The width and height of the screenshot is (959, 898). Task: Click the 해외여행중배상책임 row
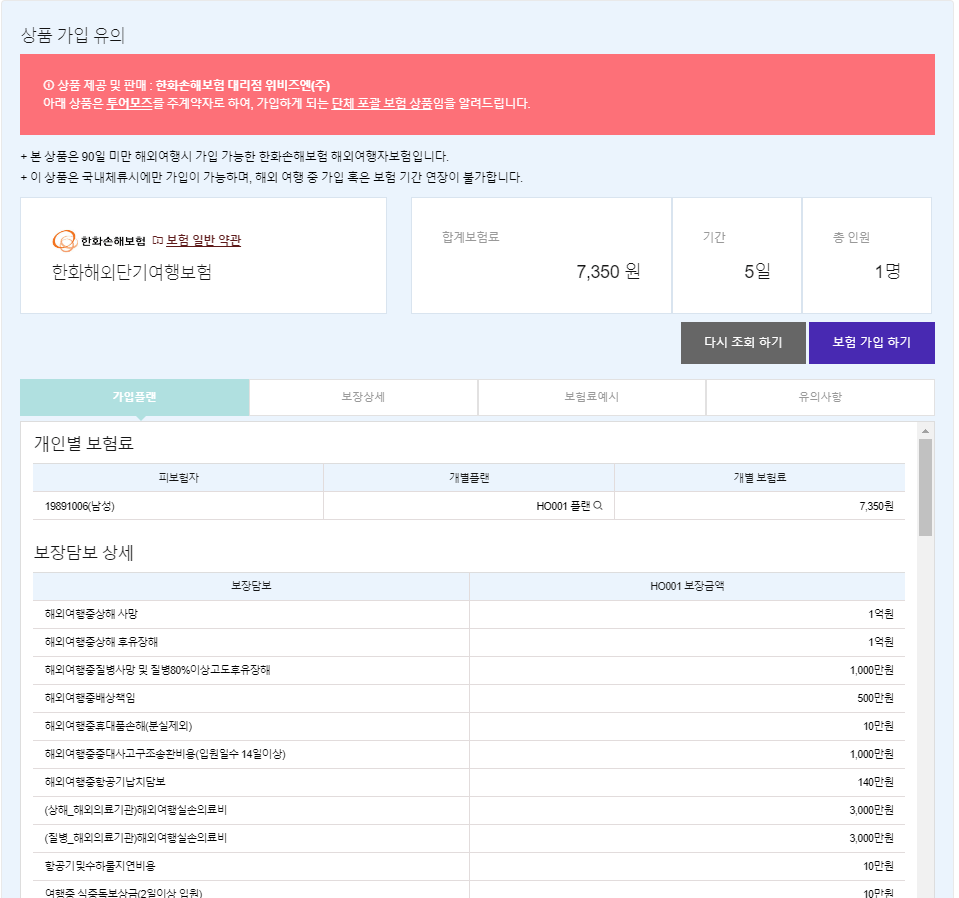click(469, 698)
